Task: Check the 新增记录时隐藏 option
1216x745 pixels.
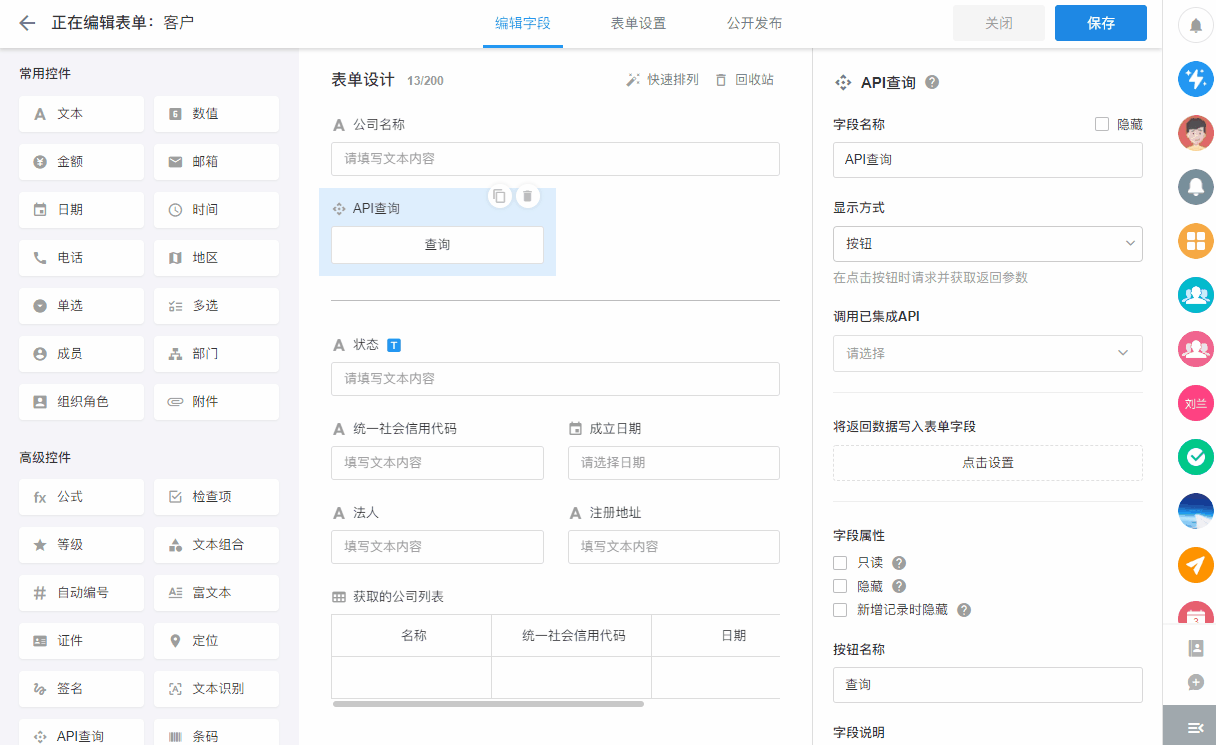Action: [x=840, y=610]
